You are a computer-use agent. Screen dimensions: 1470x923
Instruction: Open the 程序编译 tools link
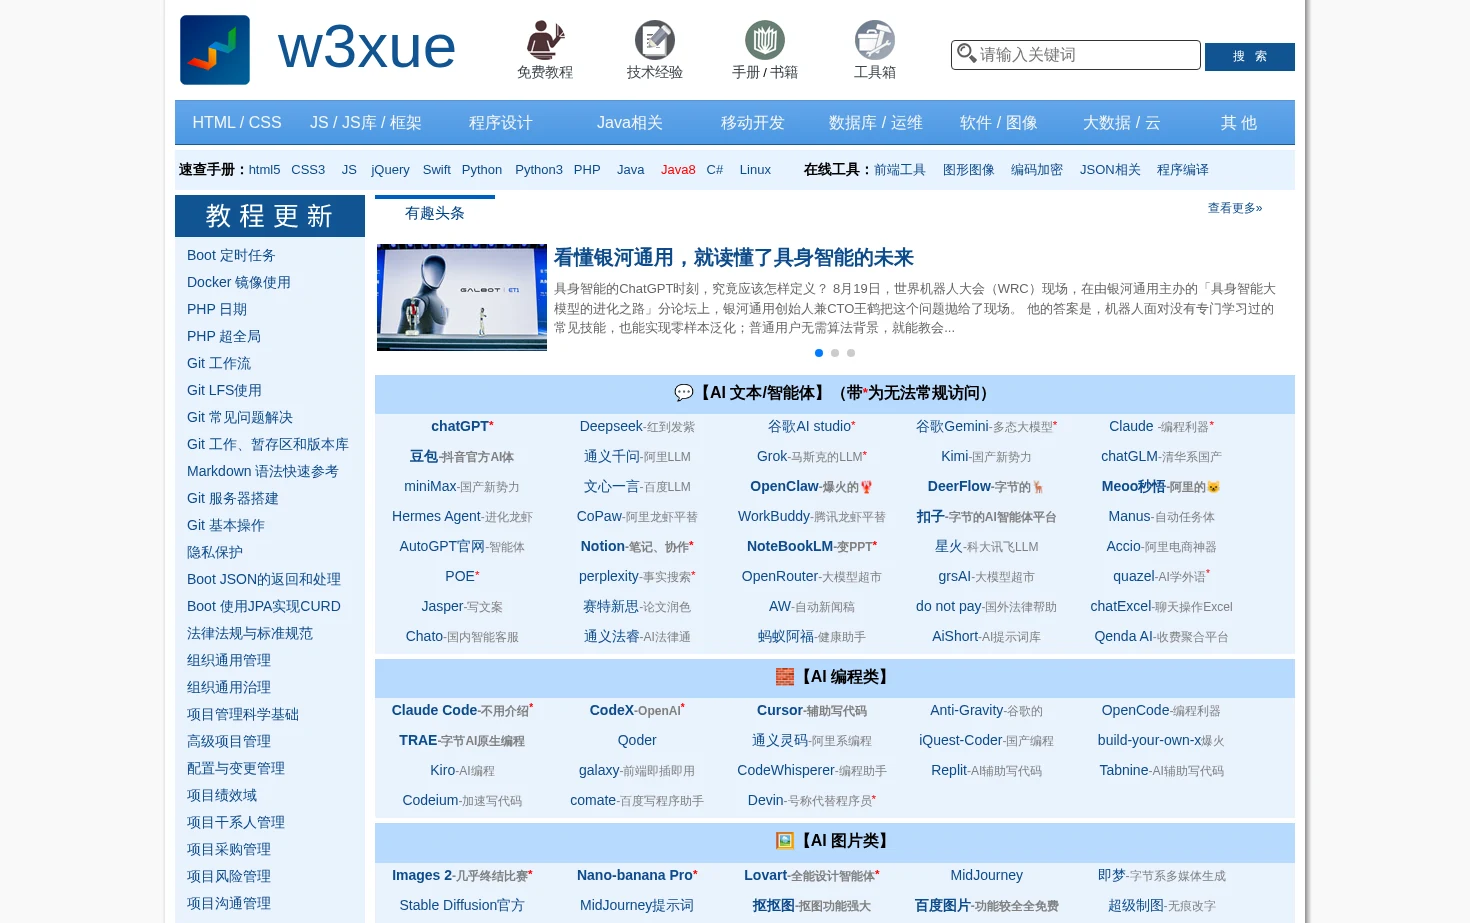[1183, 170]
